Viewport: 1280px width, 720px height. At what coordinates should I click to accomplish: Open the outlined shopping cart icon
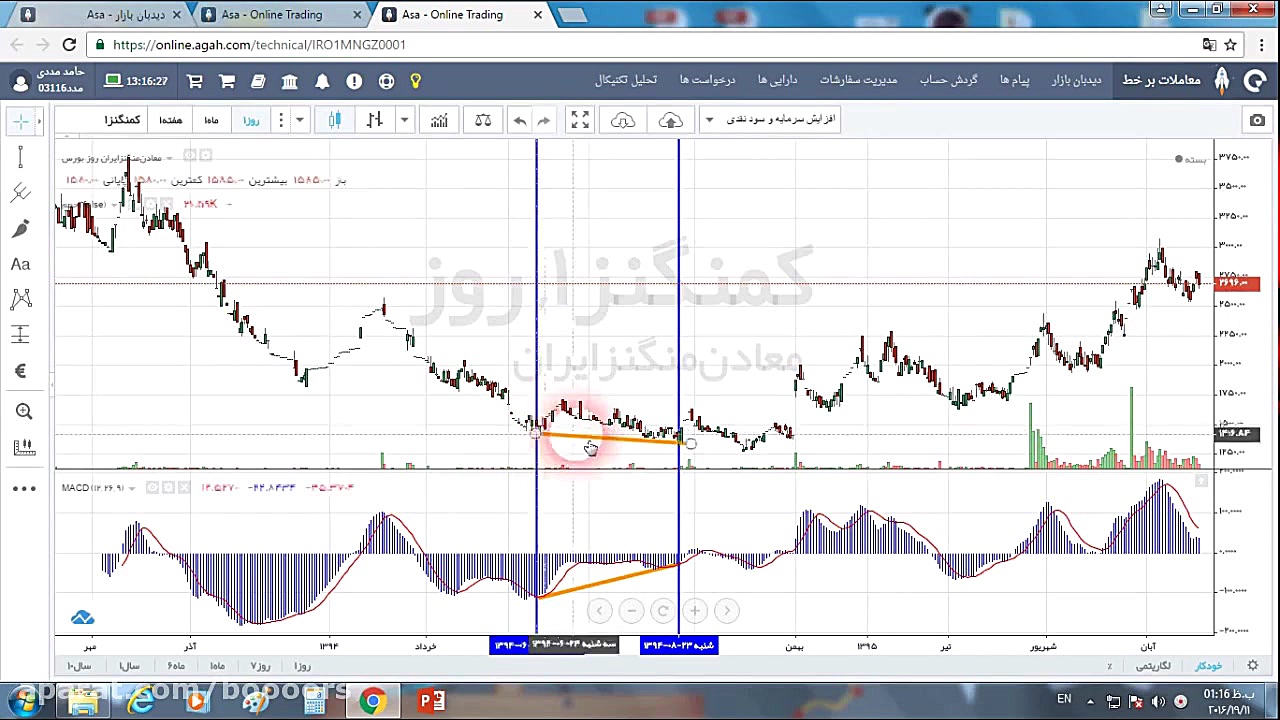coord(195,81)
